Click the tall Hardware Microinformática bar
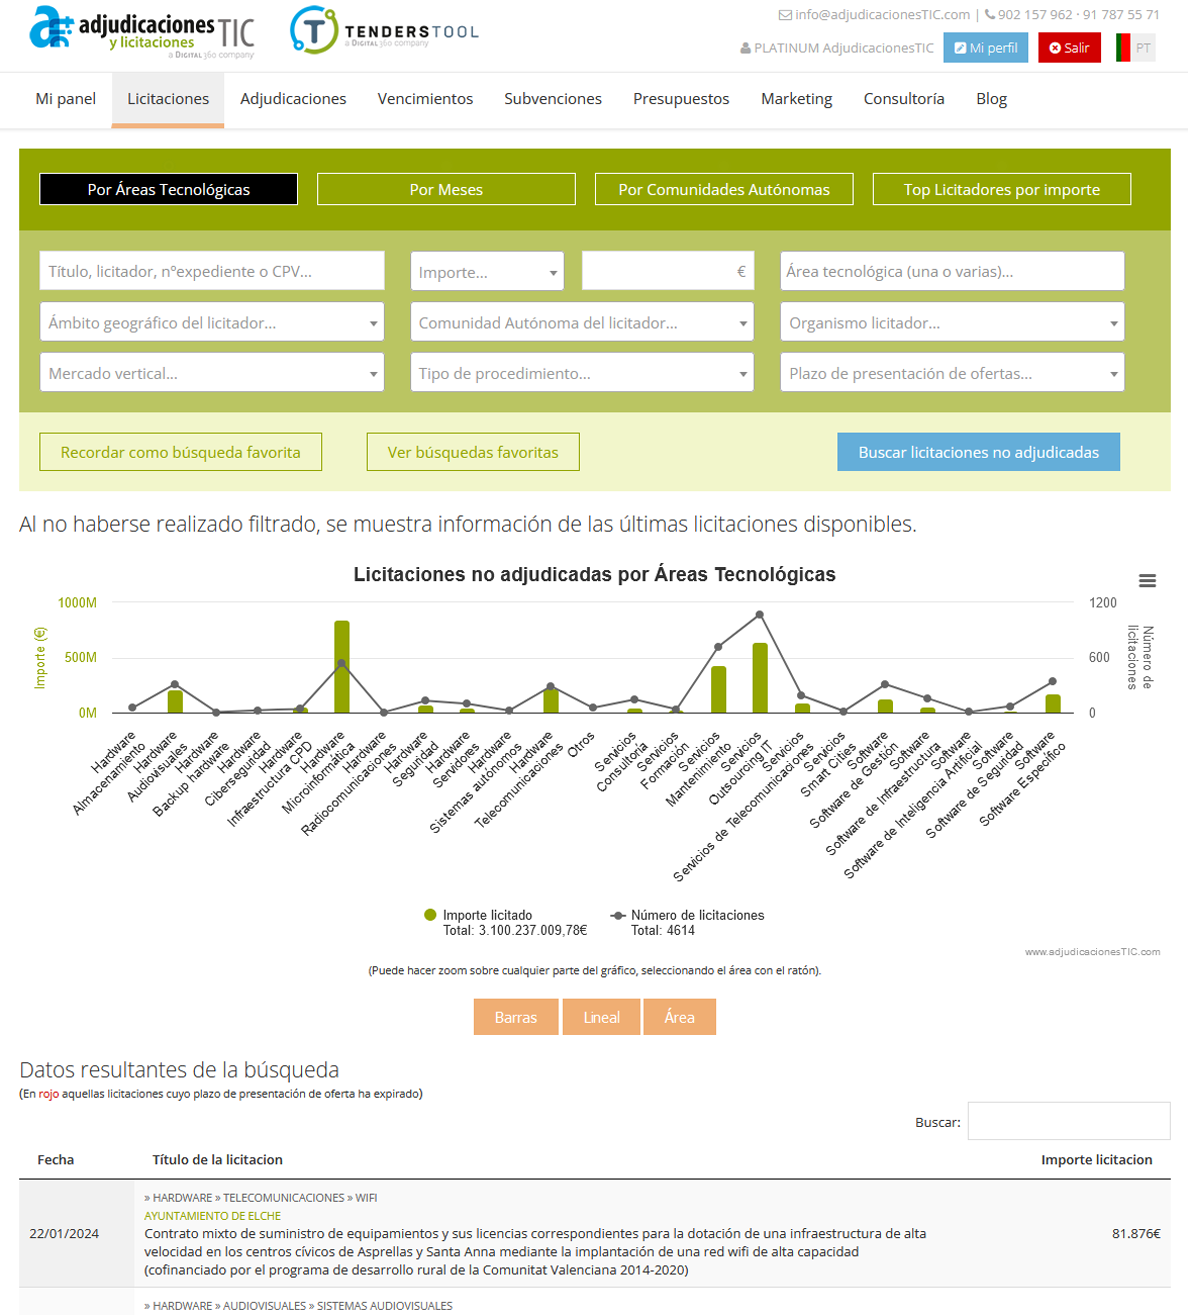 (x=342, y=667)
